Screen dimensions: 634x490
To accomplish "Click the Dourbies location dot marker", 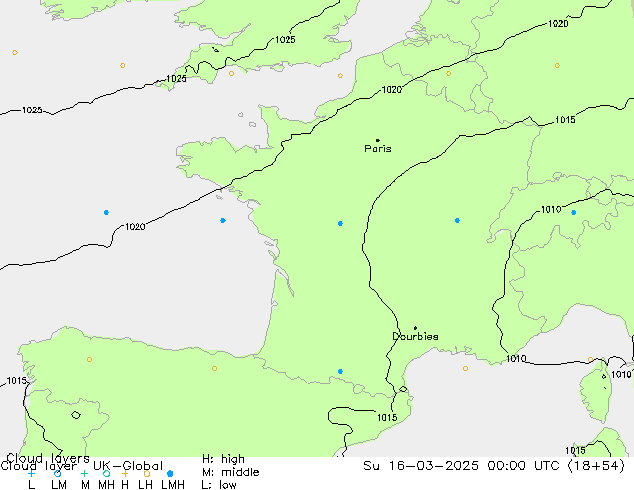I will pyautogui.click(x=415, y=328).
